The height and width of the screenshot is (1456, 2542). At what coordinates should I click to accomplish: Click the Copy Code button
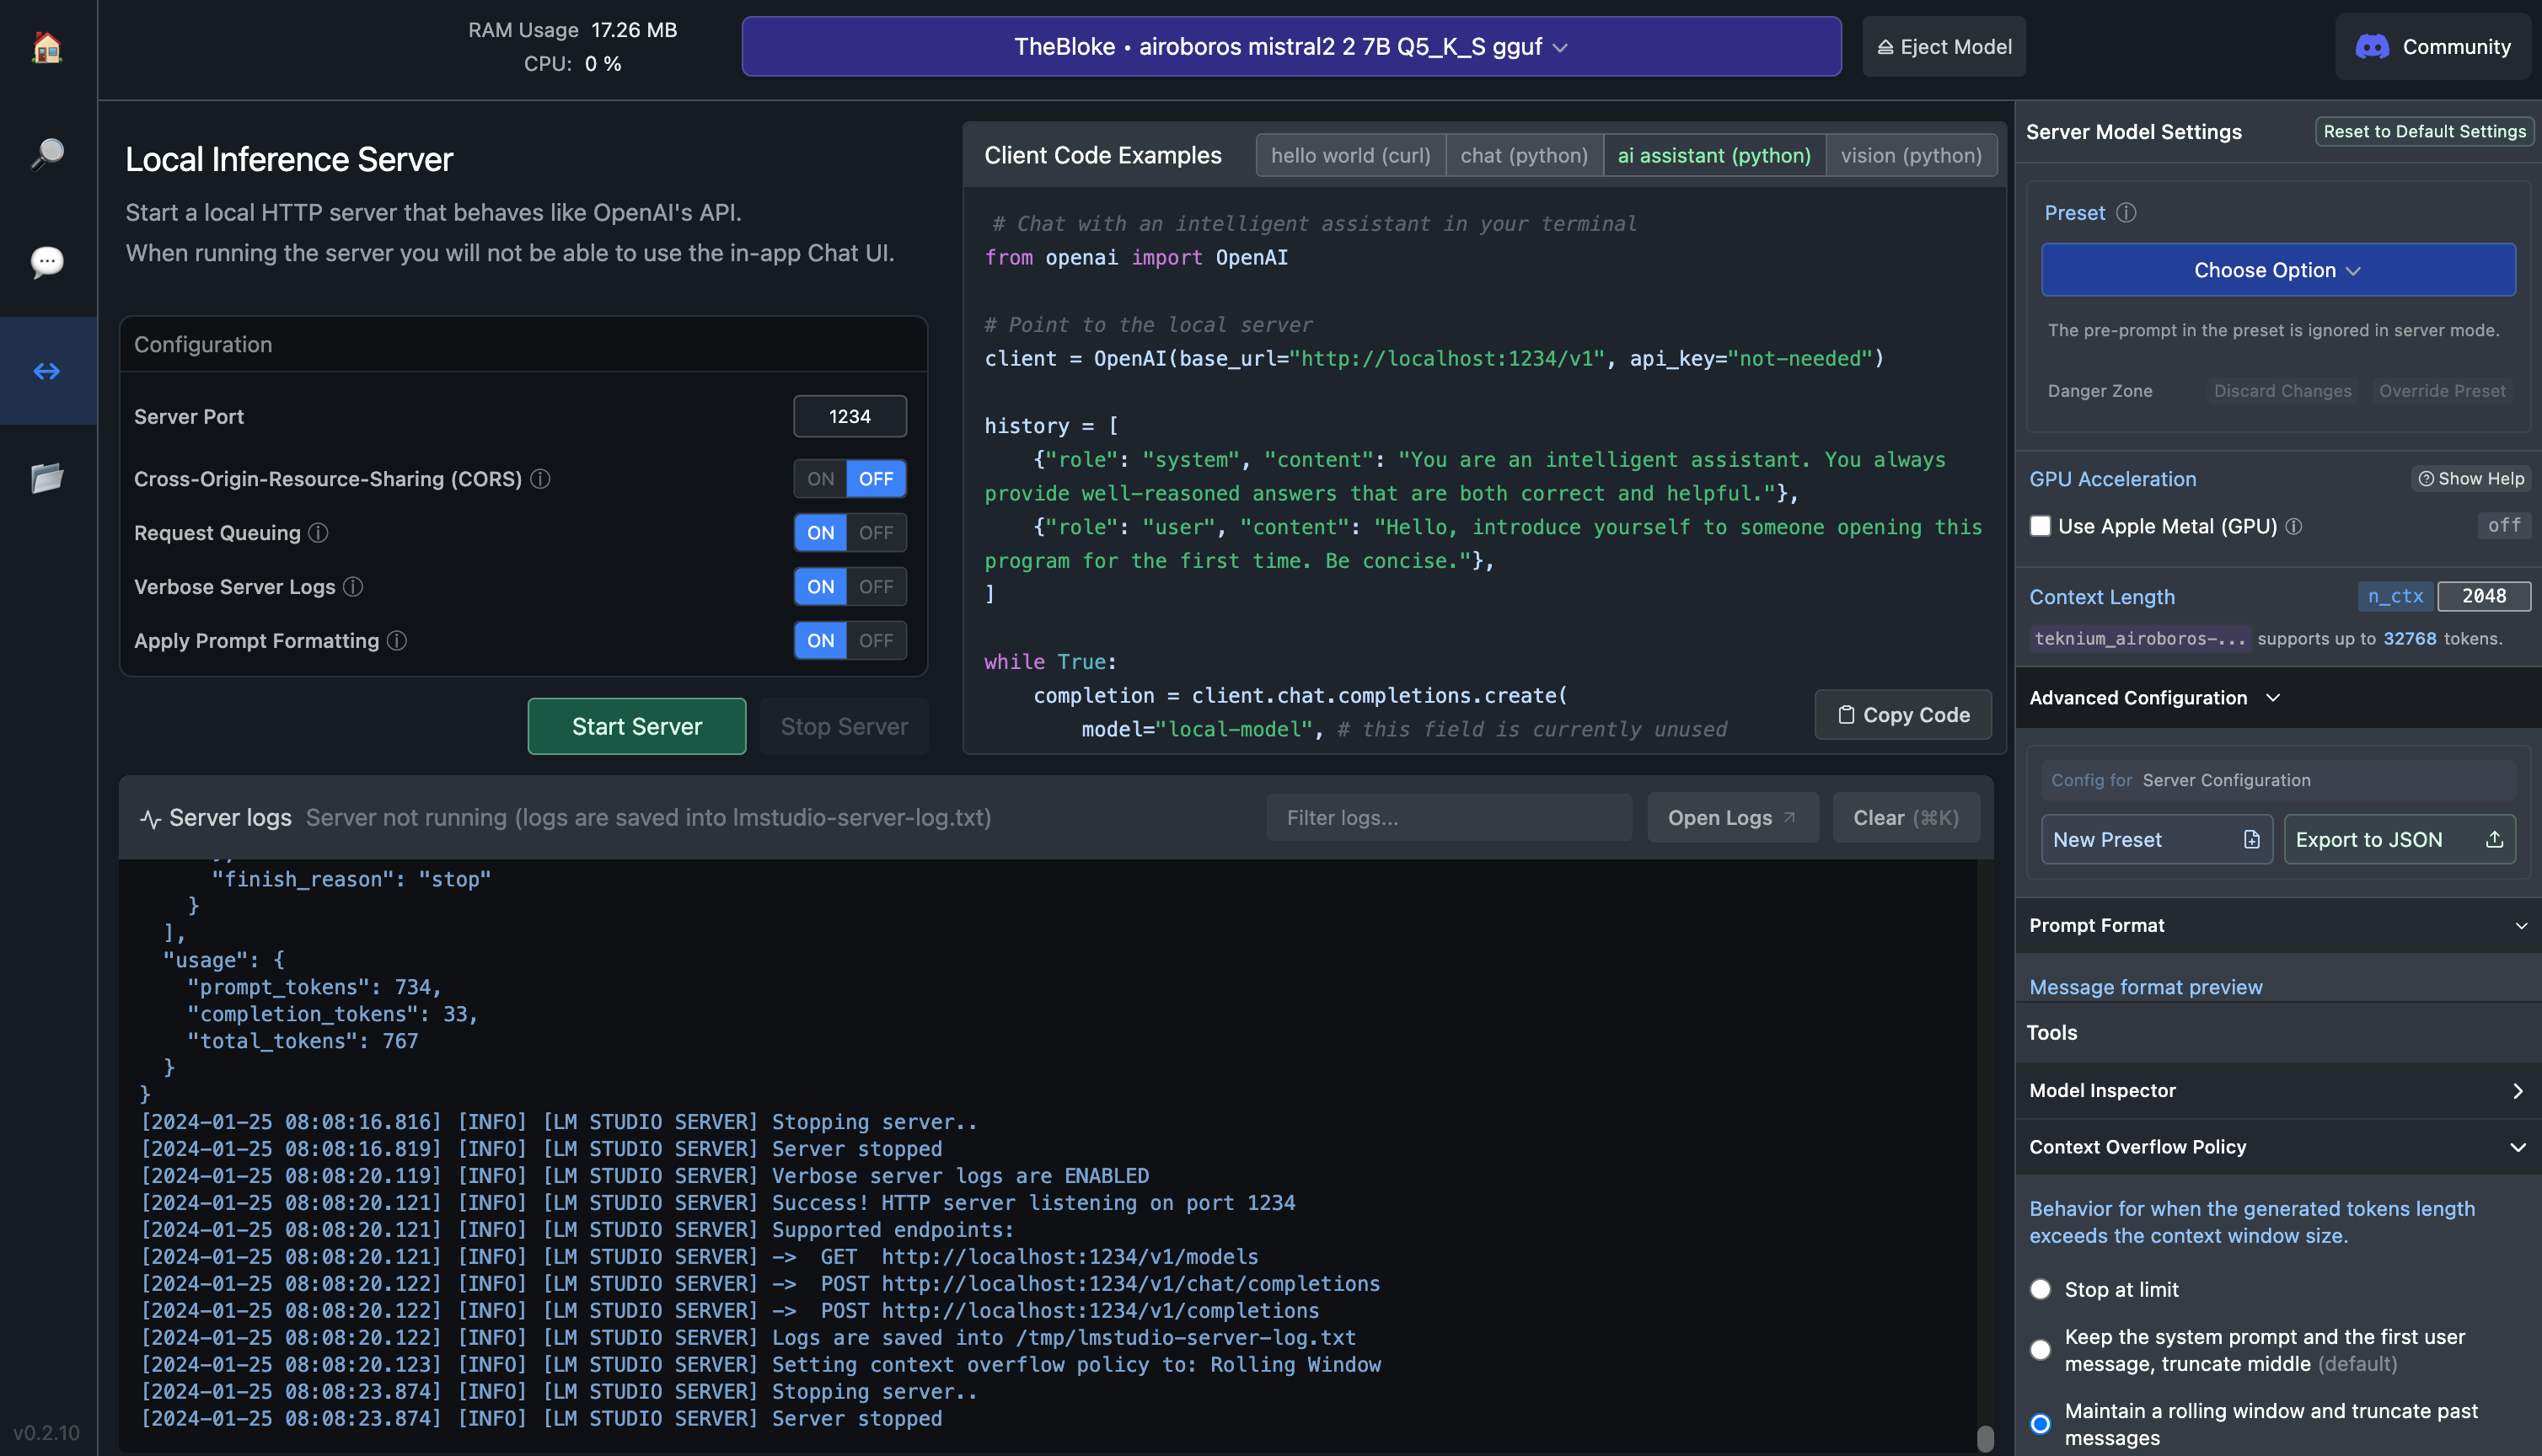point(1903,715)
